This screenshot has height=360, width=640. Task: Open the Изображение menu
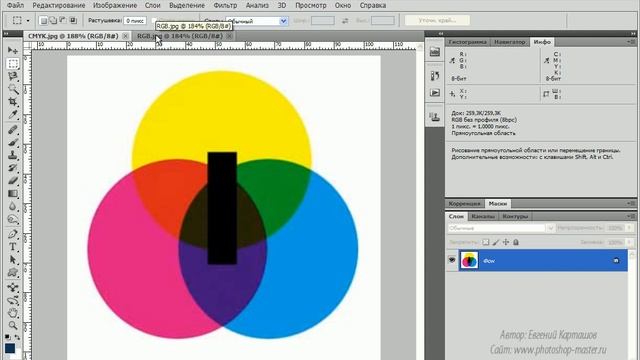coord(115,5)
